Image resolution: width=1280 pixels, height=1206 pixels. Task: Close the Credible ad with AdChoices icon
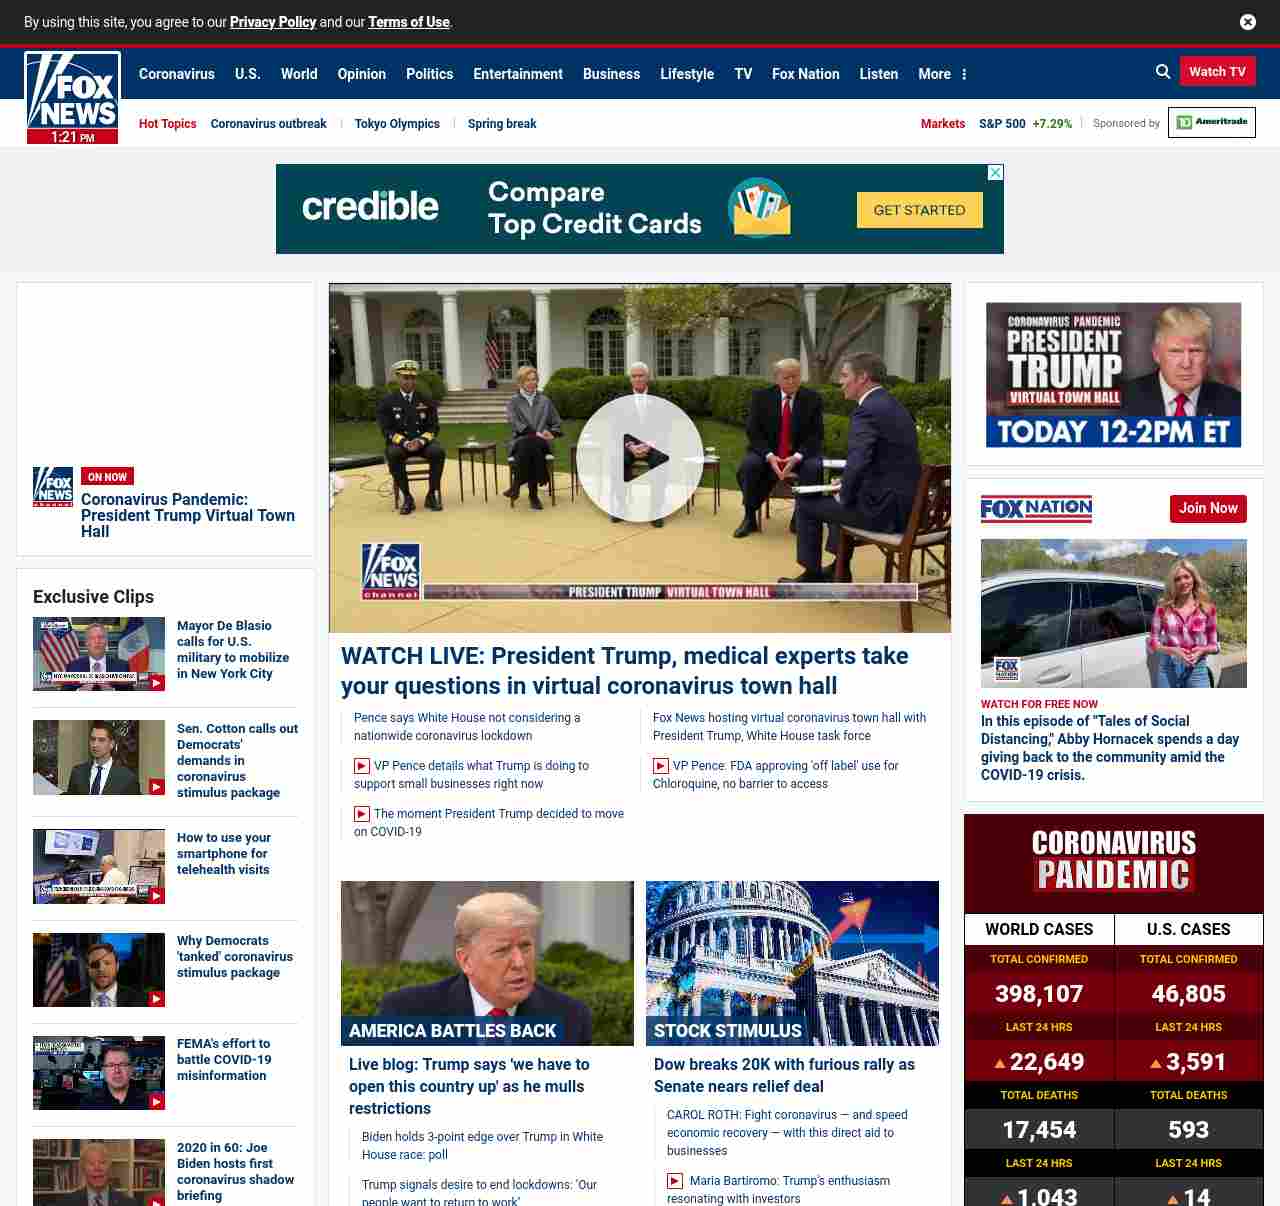pos(995,173)
